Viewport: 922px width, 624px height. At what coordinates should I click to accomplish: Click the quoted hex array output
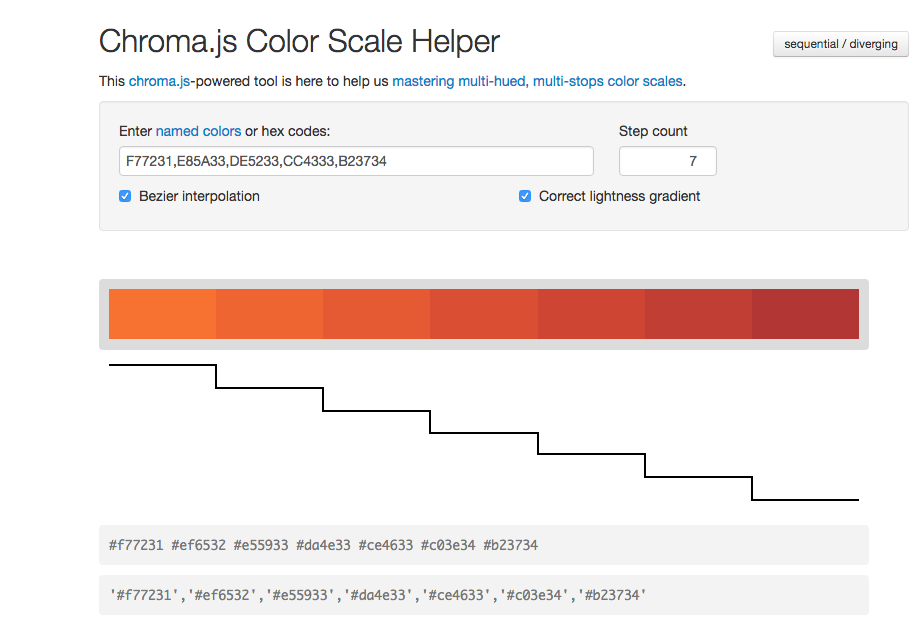tap(483, 595)
